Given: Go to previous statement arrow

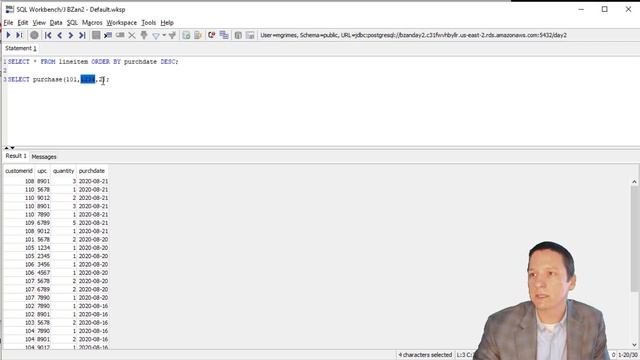Looking at the screenshot, I should click(x=60, y=36).
